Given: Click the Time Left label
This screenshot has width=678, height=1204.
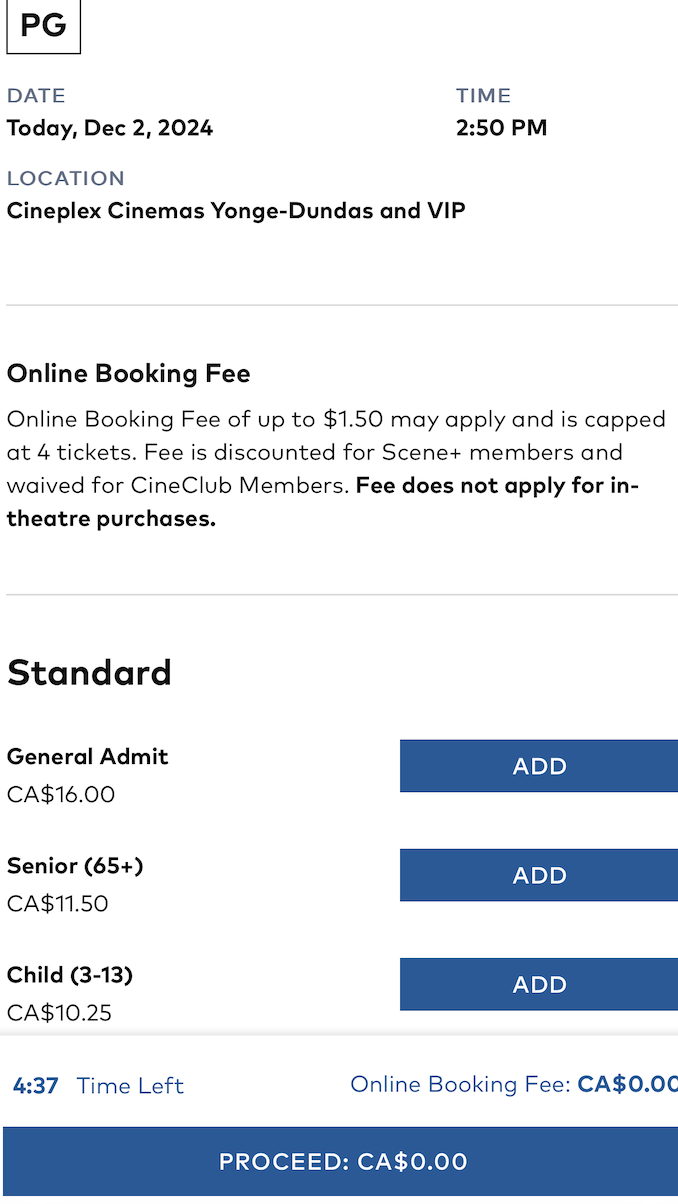Looking at the screenshot, I should pyautogui.click(x=130, y=1085).
